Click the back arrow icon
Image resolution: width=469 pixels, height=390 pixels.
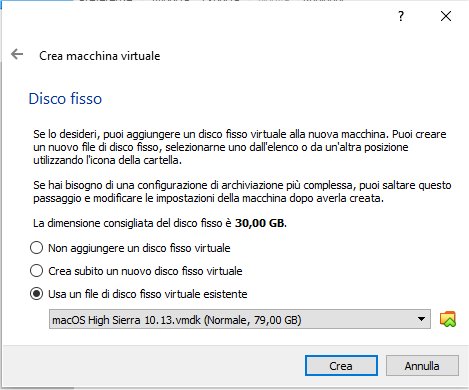17,54
